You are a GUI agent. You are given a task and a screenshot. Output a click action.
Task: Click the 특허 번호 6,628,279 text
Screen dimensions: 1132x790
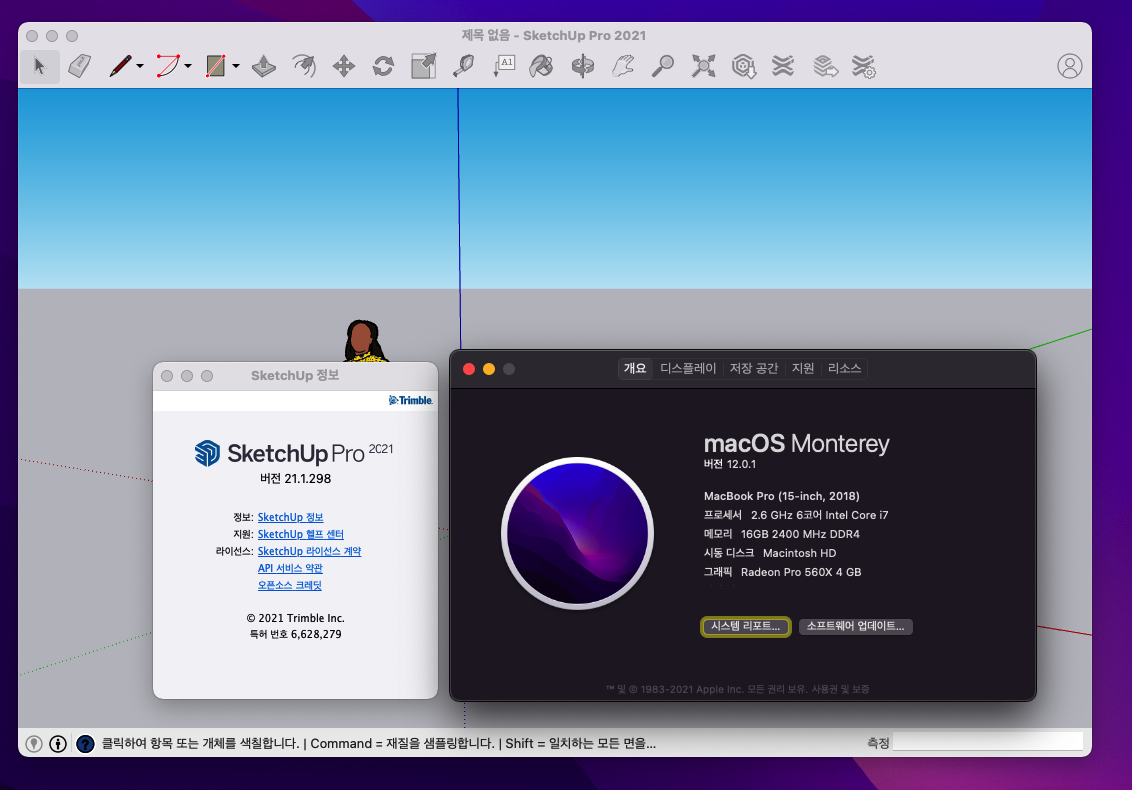[x=295, y=634]
